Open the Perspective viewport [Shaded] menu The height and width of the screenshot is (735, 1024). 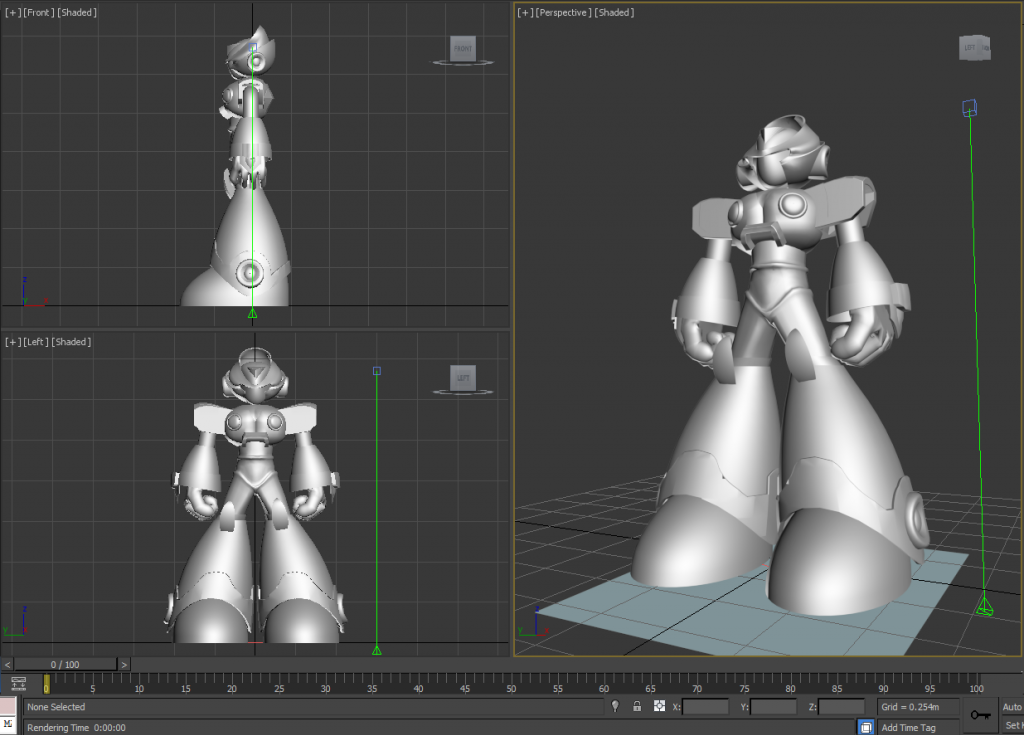click(614, 12)
